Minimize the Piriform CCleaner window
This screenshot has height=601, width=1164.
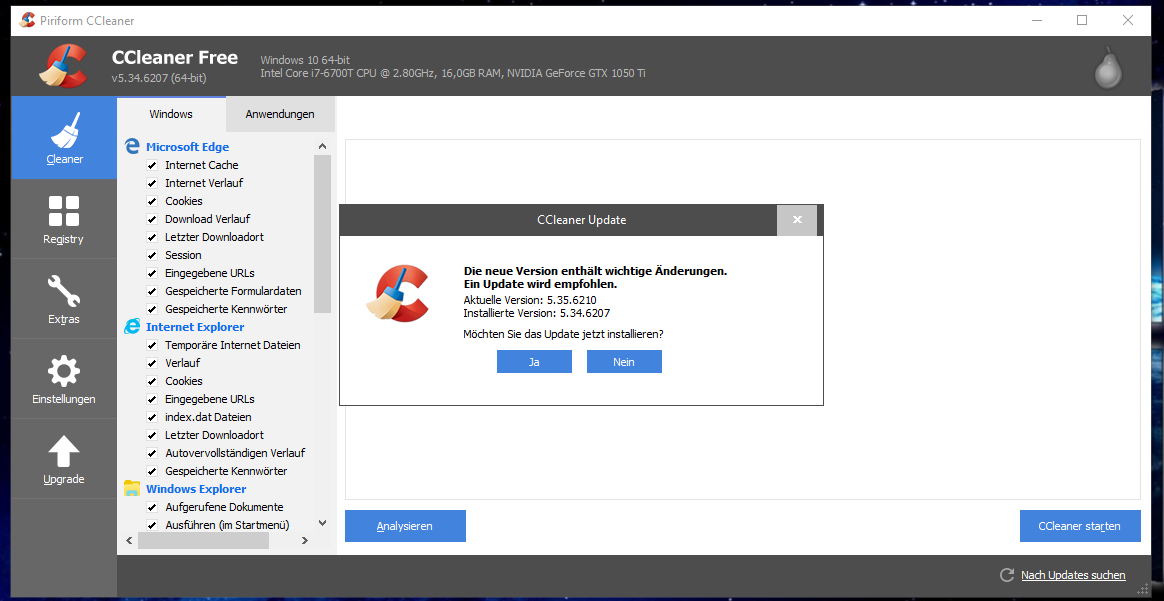pos(1036,21)
